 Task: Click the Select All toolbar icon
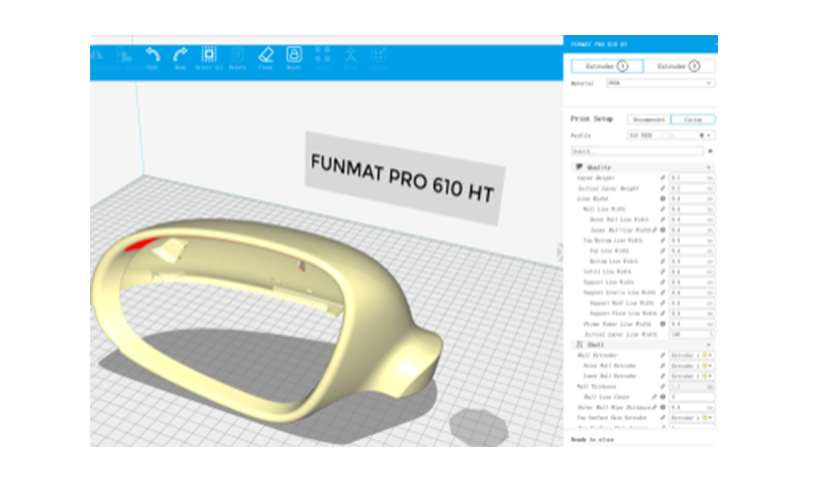209,57
